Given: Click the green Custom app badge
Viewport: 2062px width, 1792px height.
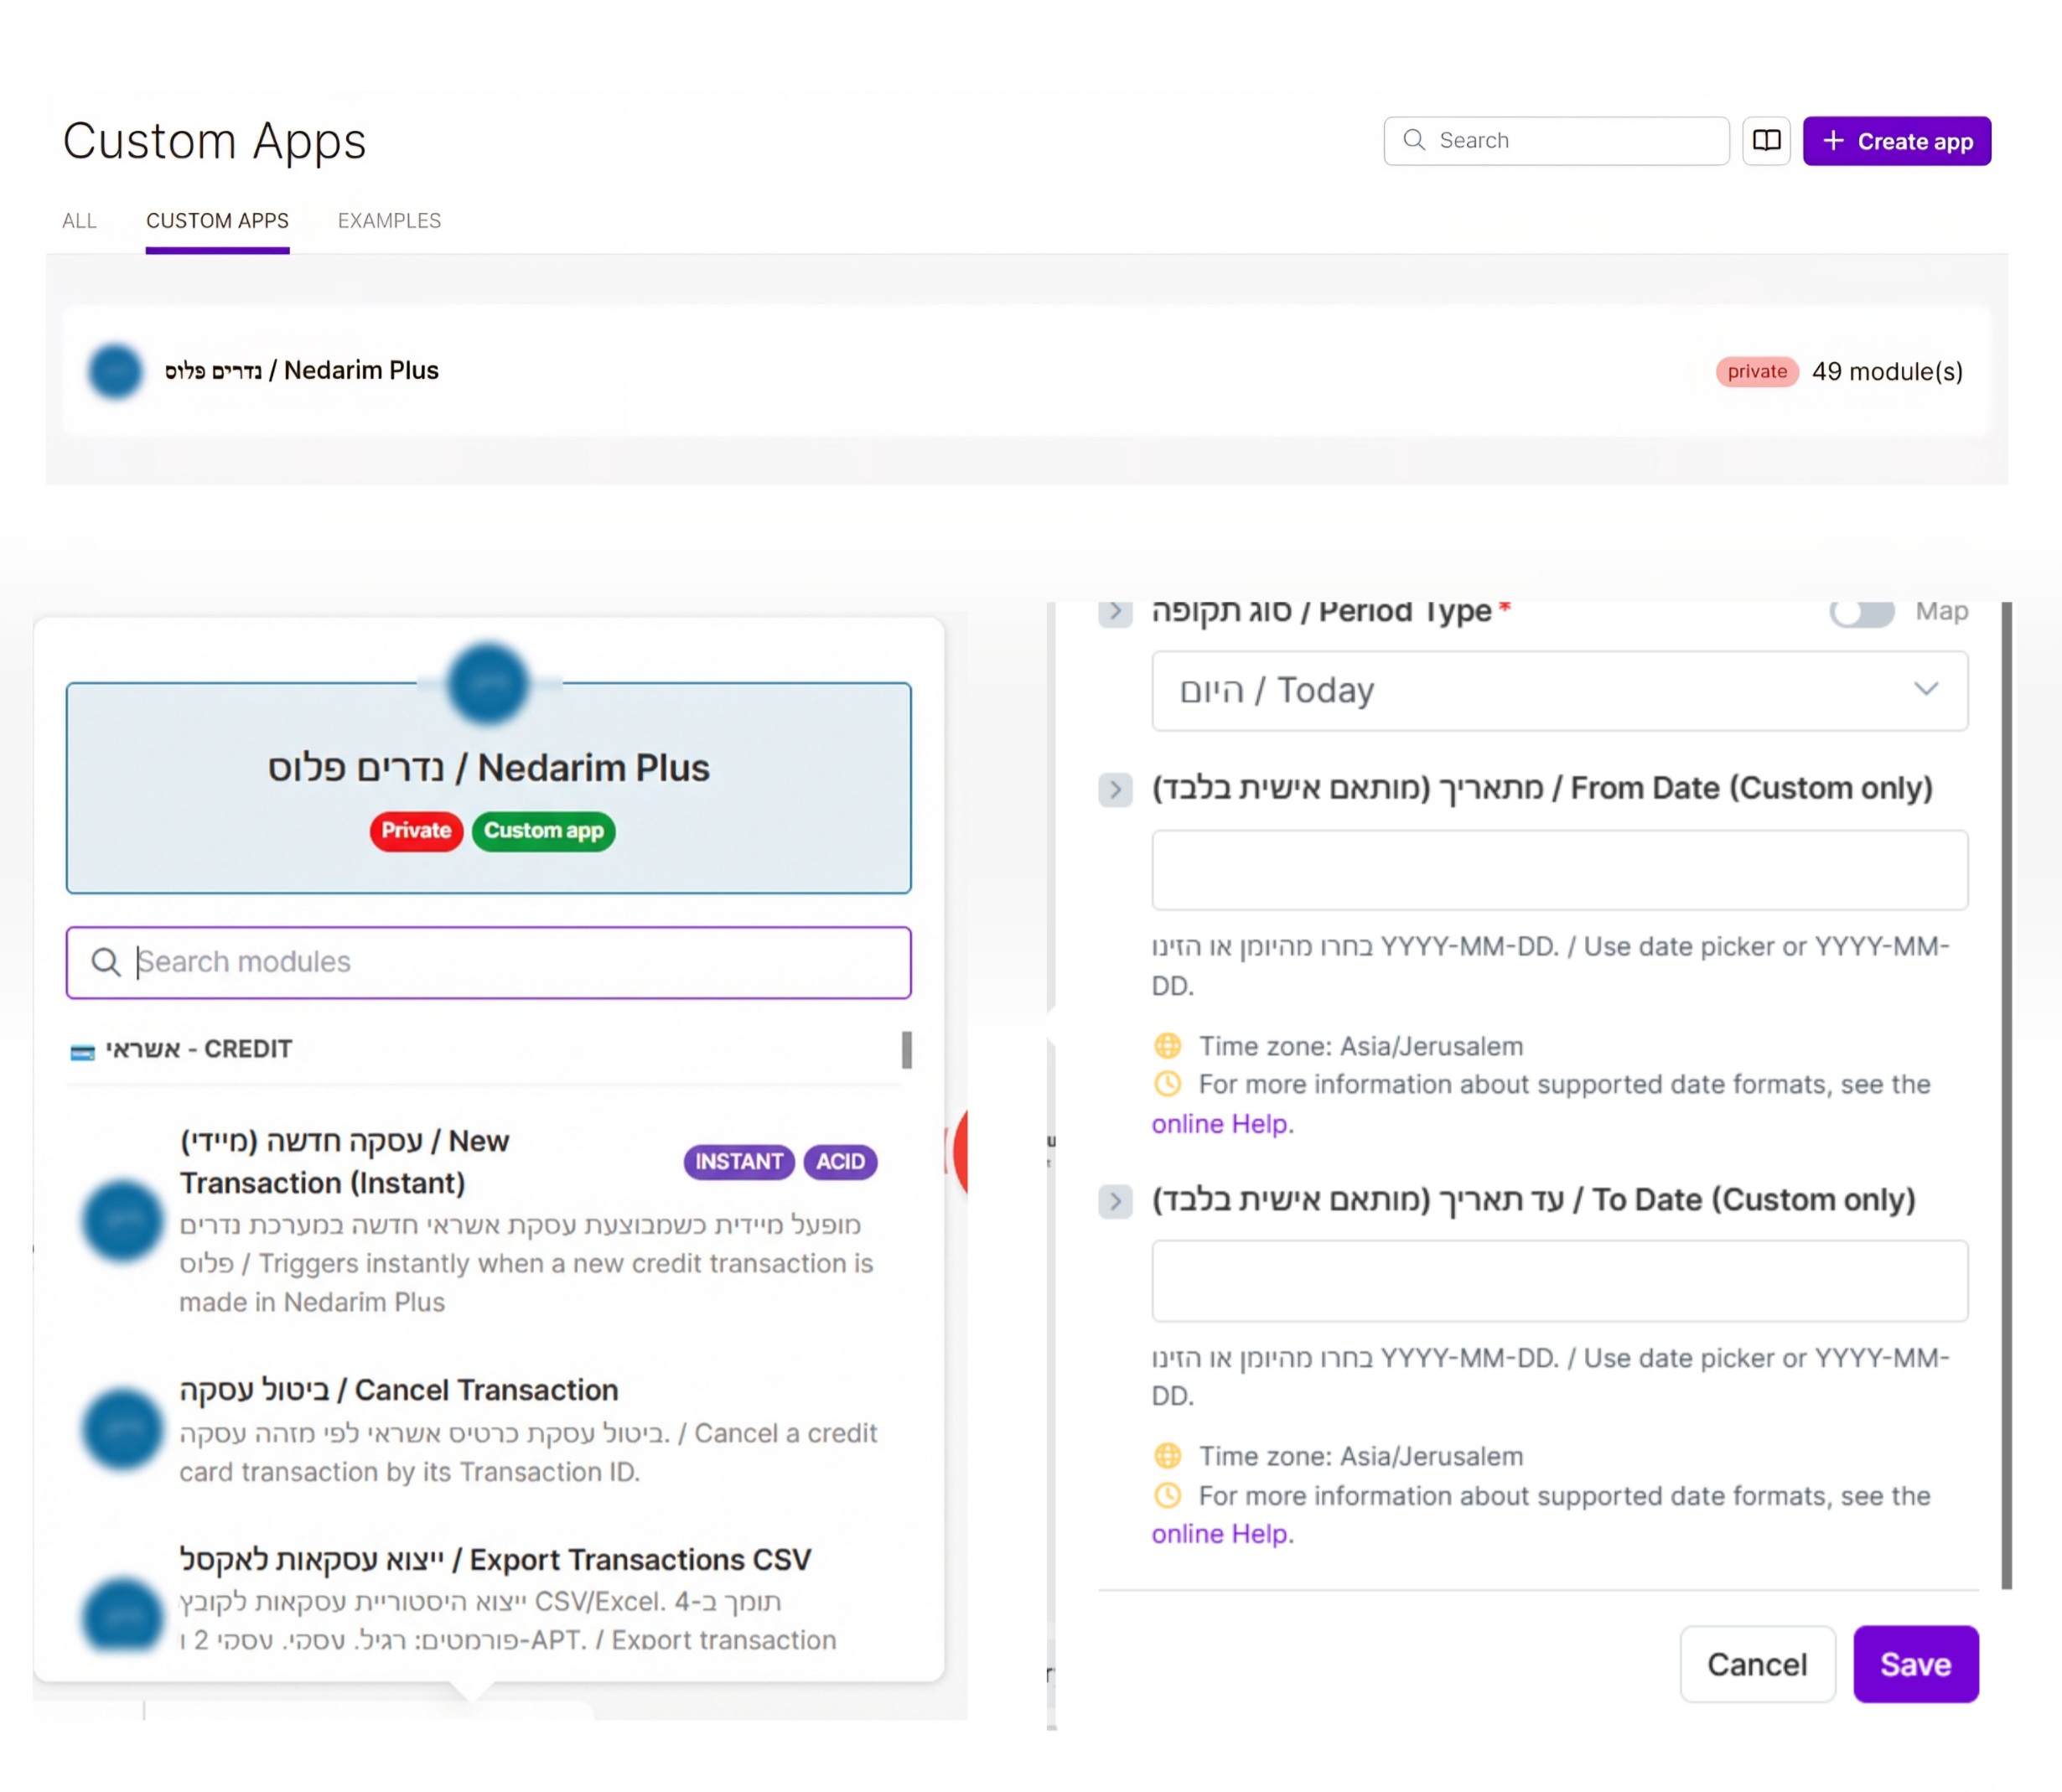Looking at the screenshot, I should point(543,831).
